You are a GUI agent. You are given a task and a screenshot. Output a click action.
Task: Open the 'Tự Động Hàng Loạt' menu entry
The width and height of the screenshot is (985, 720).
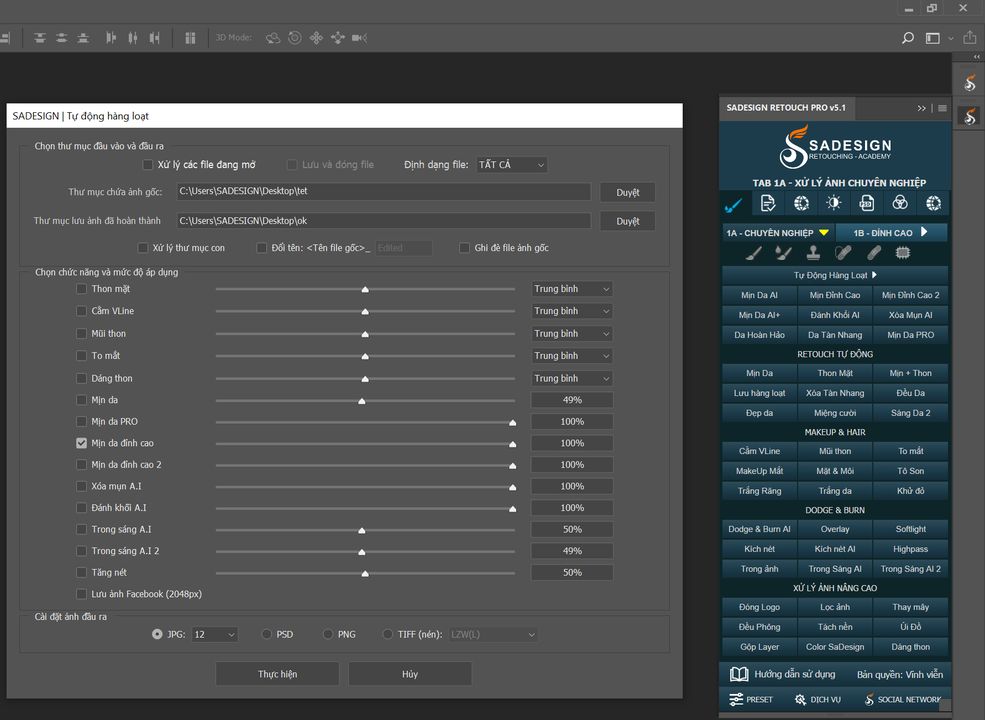834,274
